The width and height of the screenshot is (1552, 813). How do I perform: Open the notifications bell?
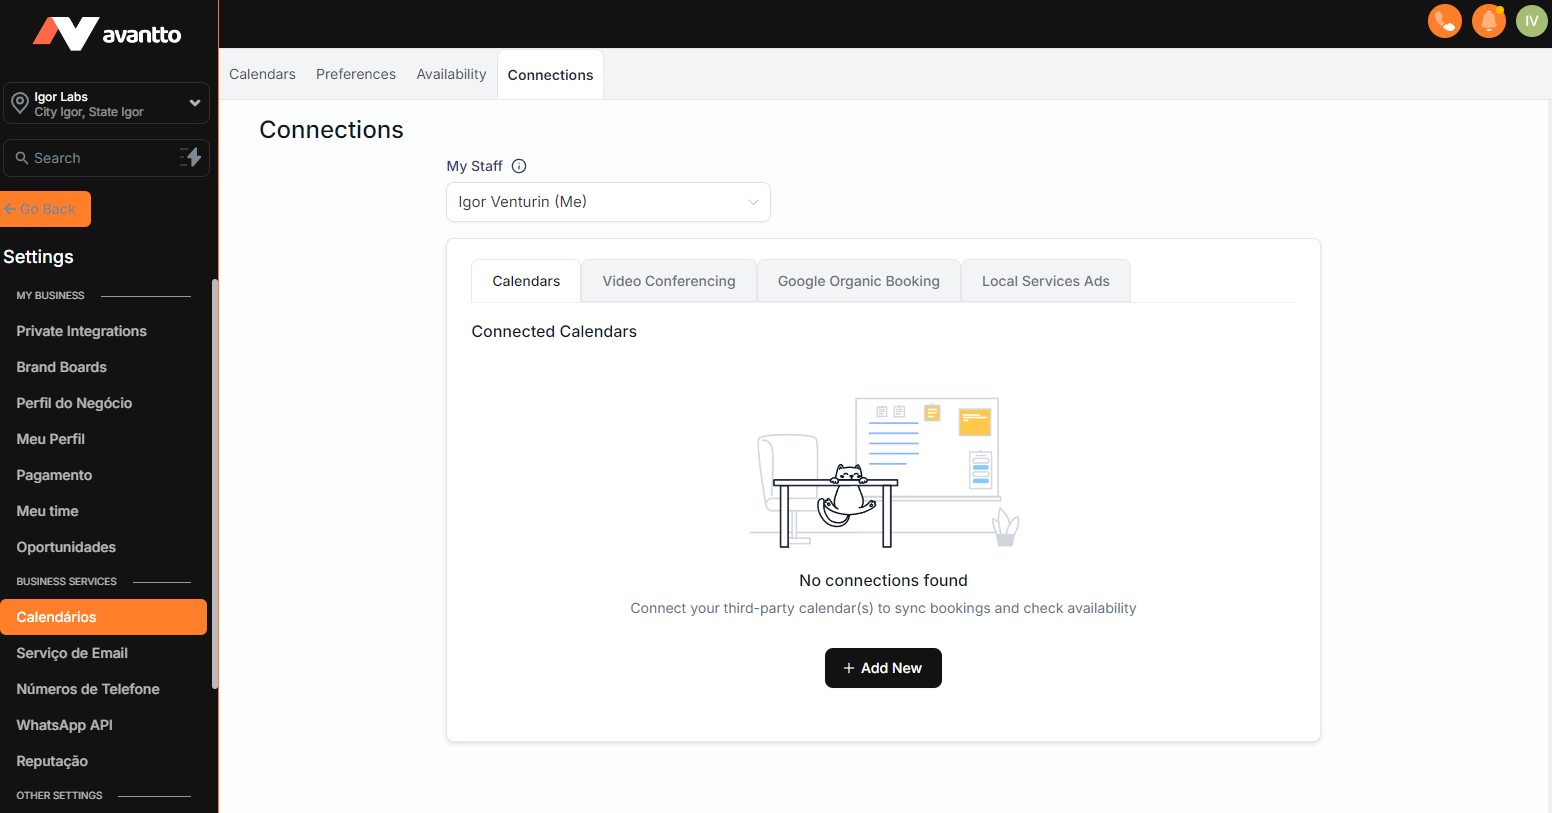[x=1488, y=21]
